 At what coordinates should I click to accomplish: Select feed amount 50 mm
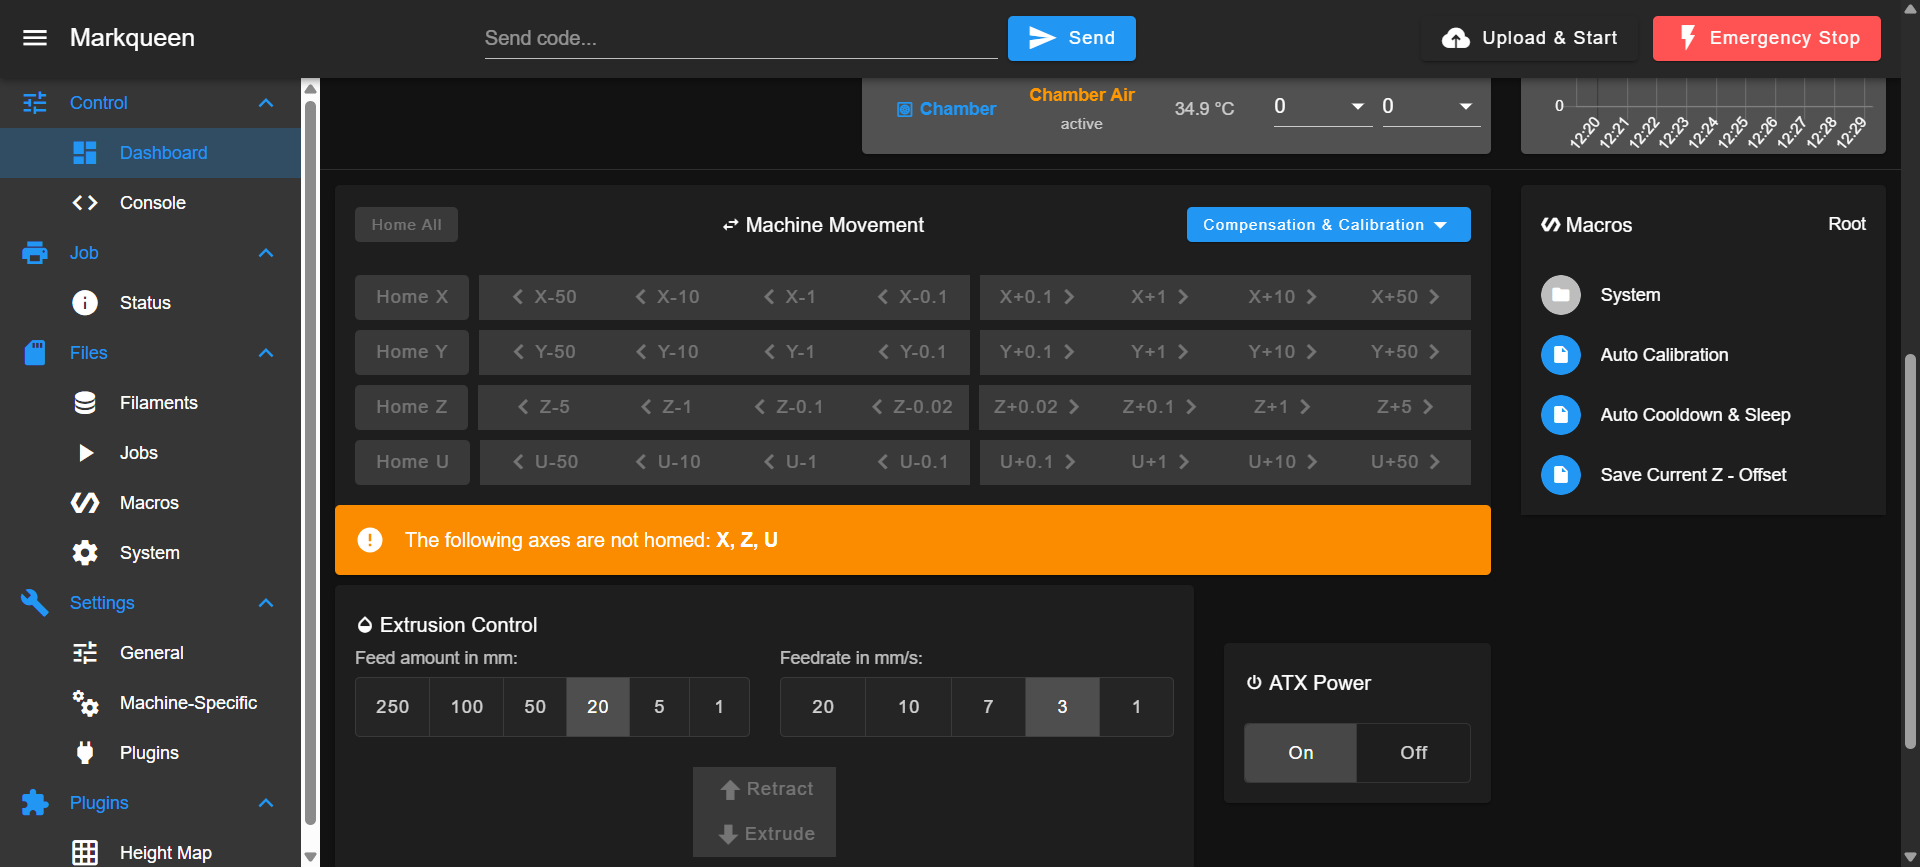point(535,707)
